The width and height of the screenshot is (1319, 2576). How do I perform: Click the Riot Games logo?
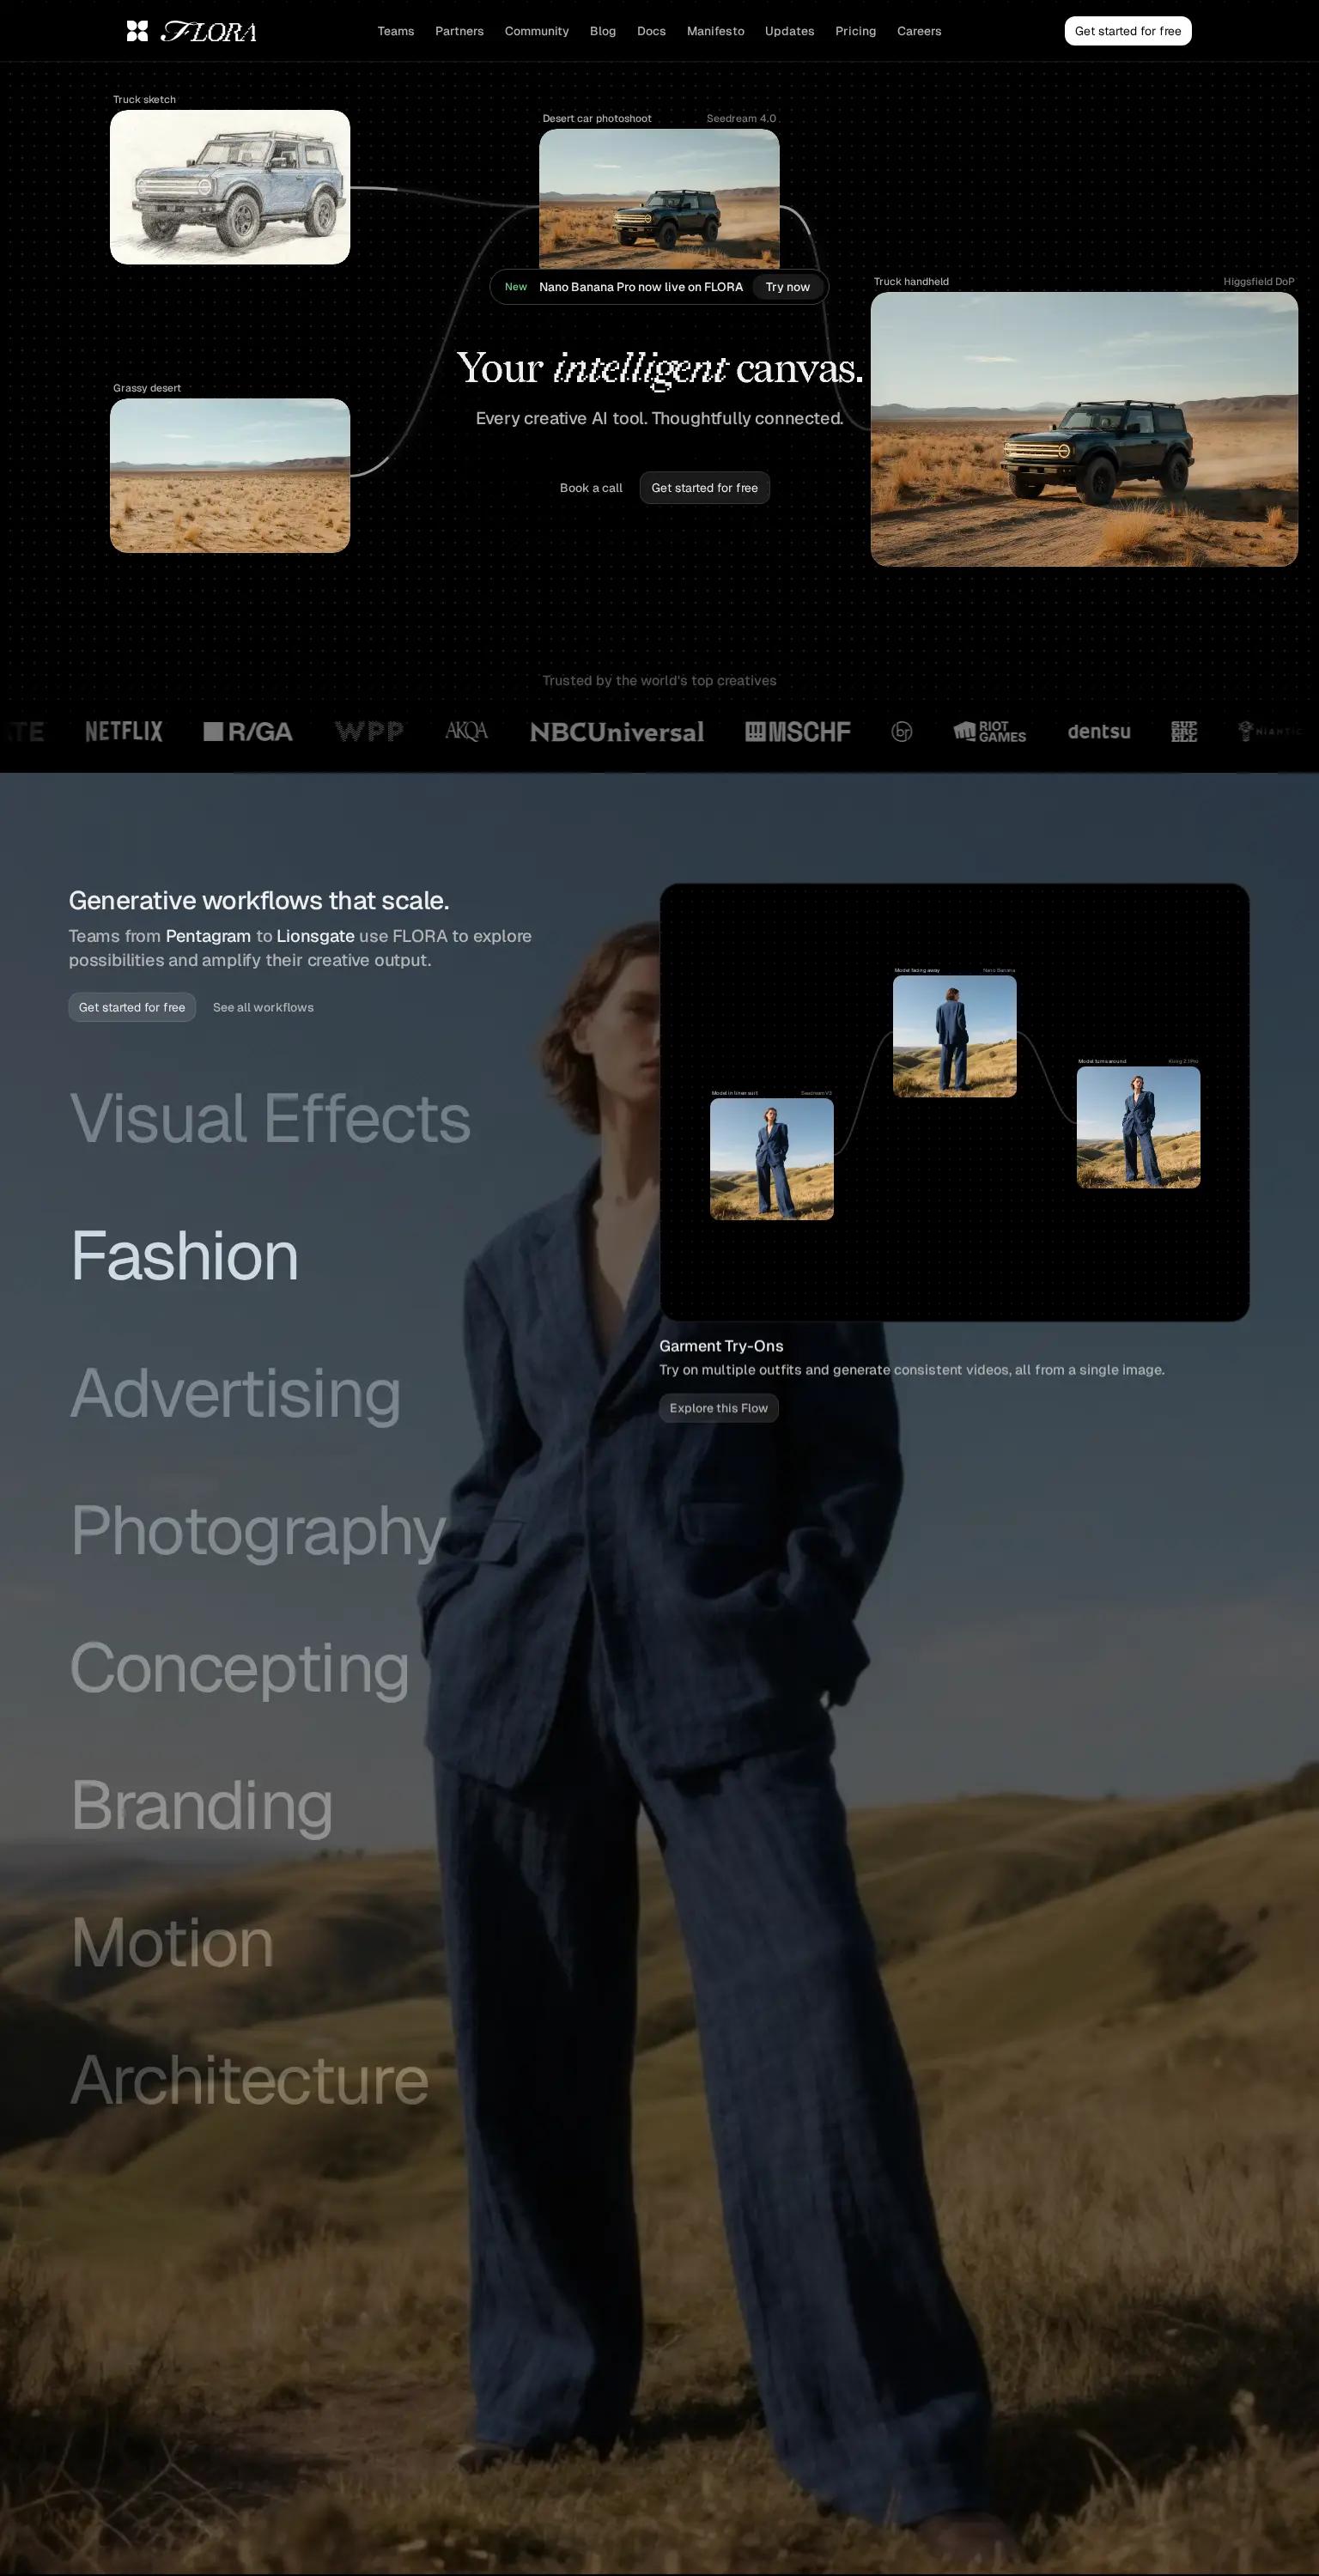(x=990, y=732)
